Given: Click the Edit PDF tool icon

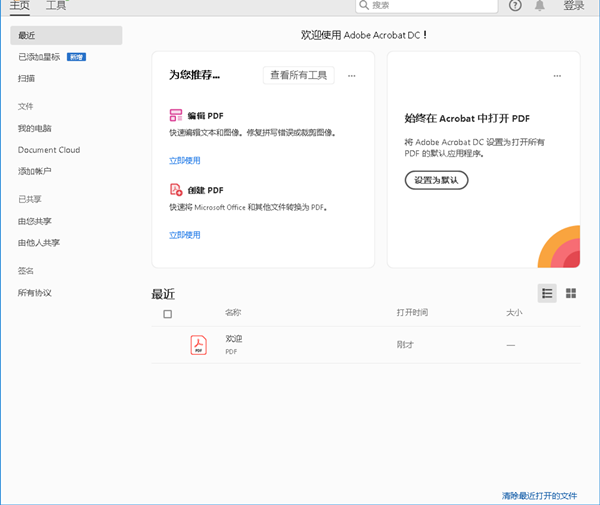Looking at the screenshot, I should click(176, 115).
